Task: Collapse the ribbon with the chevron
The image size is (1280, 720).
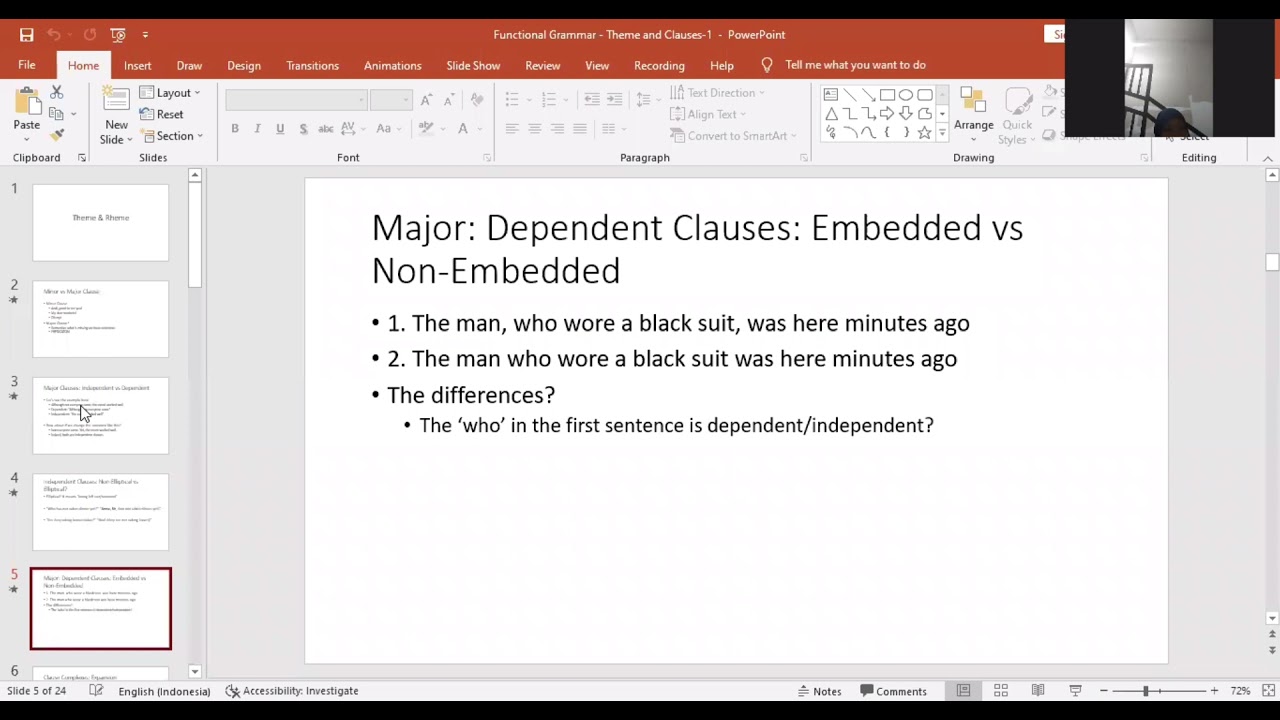Action: (x=1267, y=158)
